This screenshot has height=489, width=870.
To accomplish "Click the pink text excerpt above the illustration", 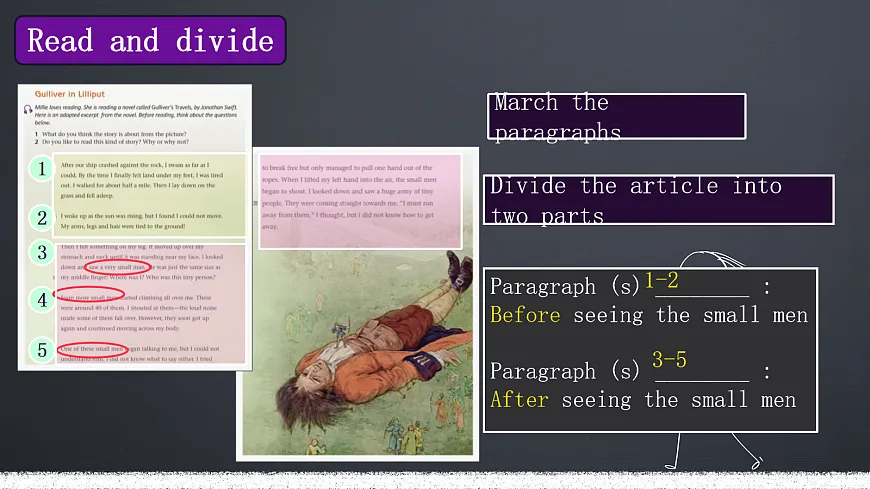I will (359, 200).
